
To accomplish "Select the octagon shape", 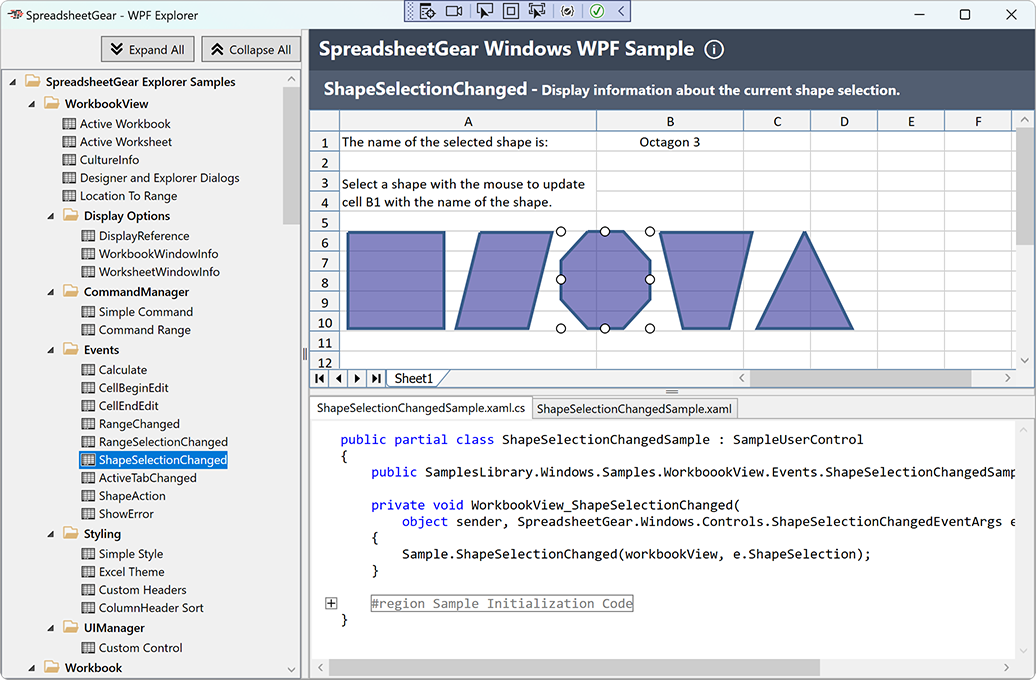I will coord(605,280).
